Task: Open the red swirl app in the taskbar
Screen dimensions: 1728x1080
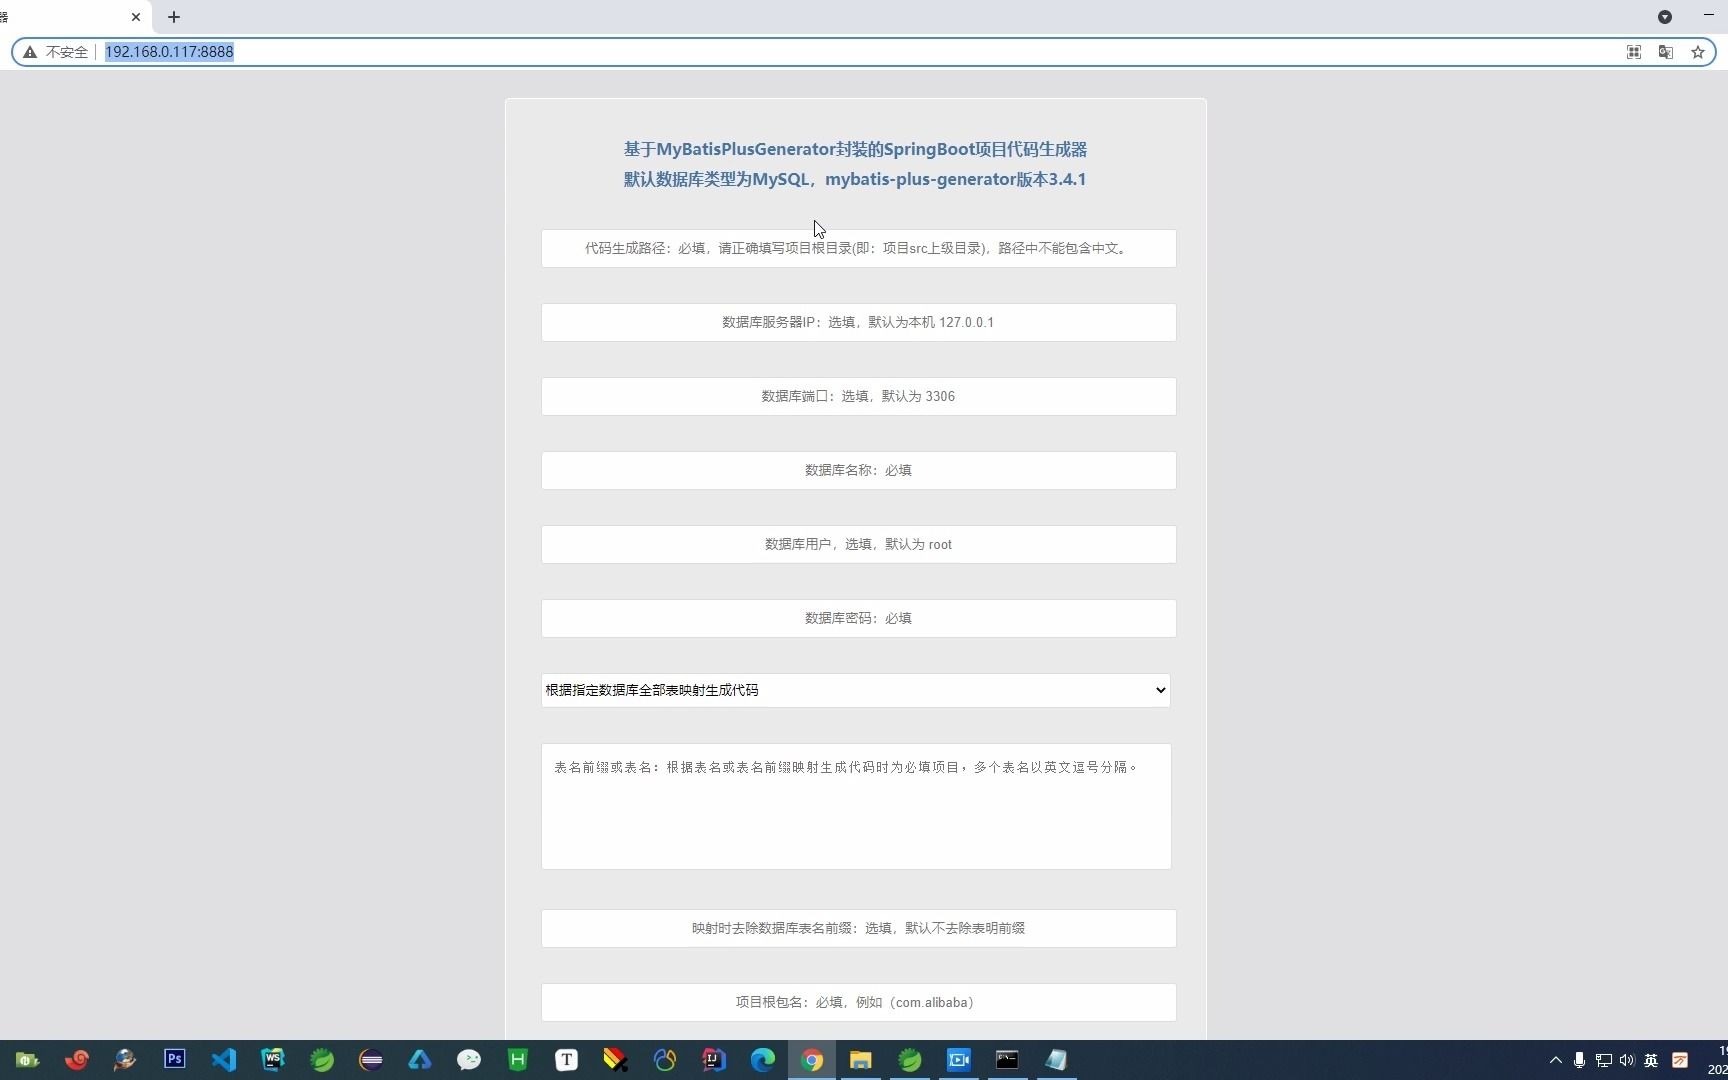Action: pyautogui.click(x=77, y=1059)
